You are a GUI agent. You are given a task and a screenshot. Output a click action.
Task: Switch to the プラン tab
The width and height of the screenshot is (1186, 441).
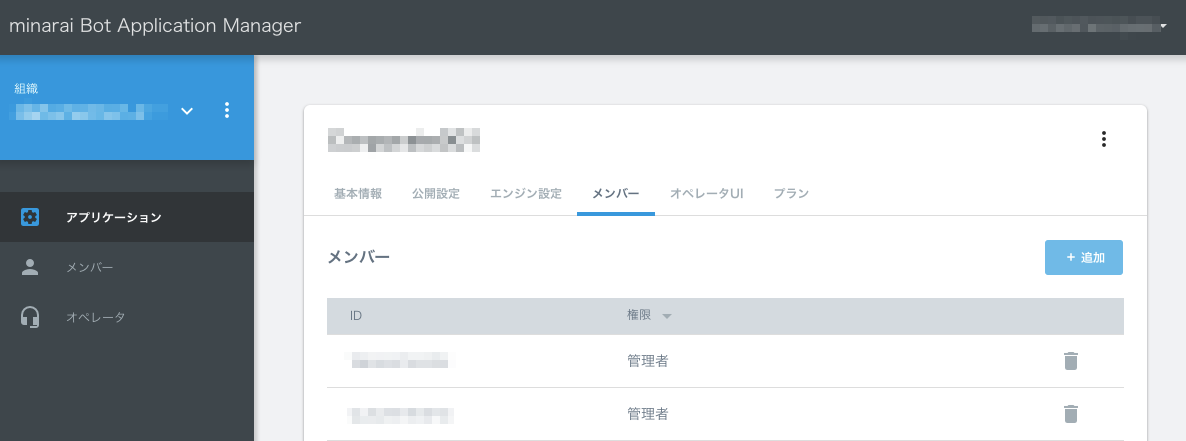pyautogui.click(x=791, y=194)
